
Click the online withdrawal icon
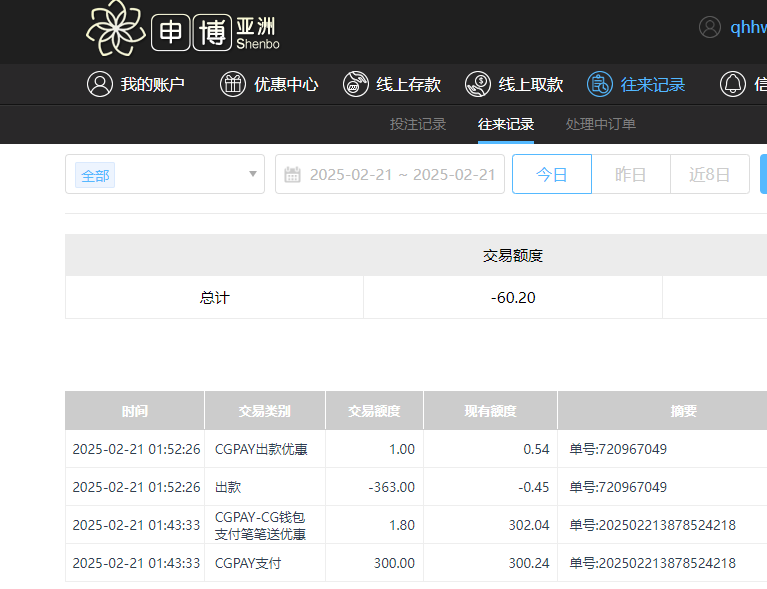[477, 84]
